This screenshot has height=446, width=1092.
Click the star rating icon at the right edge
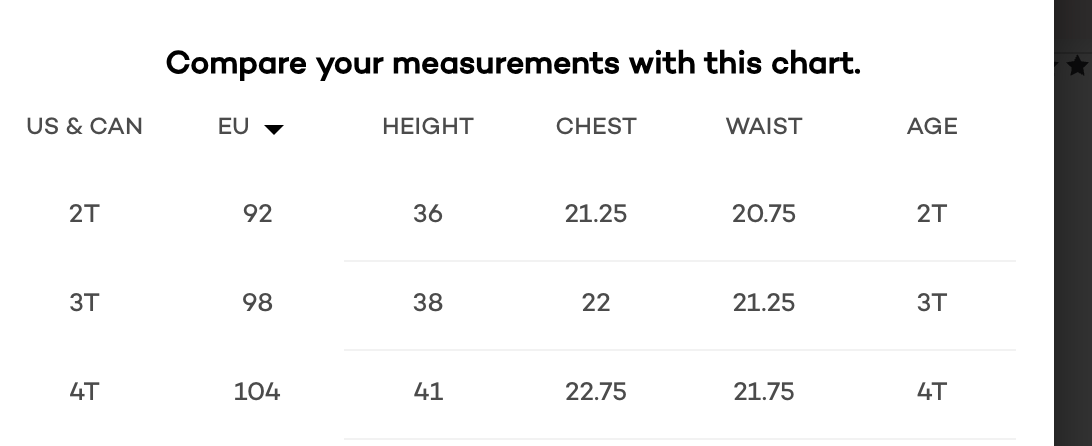pyautogui.click(x=1078, y=66)
